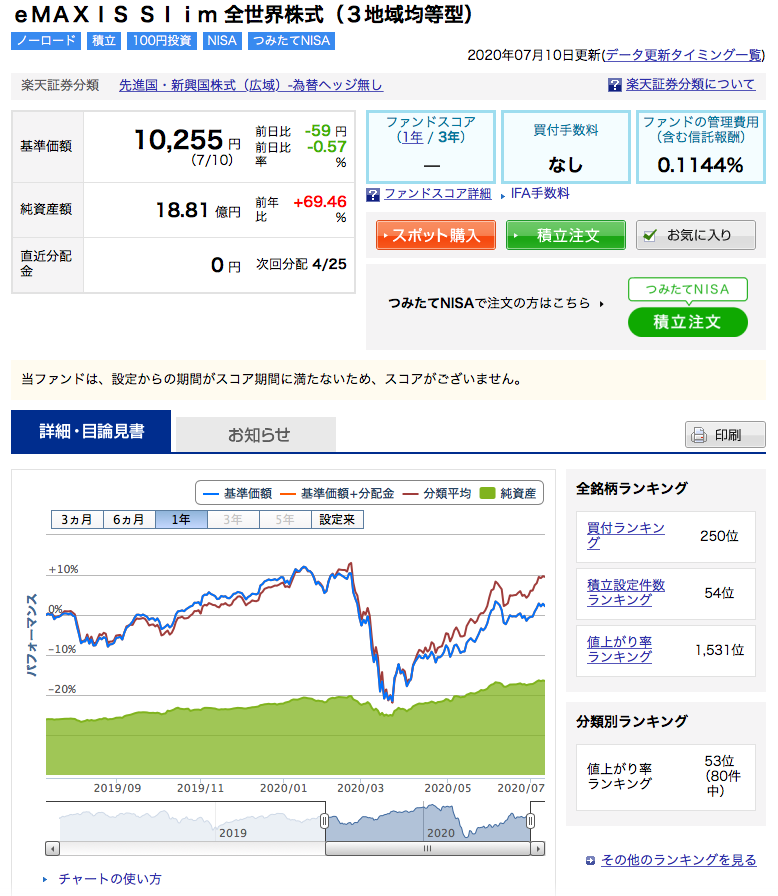Click the 18.81 億円 net asset value
This screenshot has width=778, height=896.
click(198, 210)
